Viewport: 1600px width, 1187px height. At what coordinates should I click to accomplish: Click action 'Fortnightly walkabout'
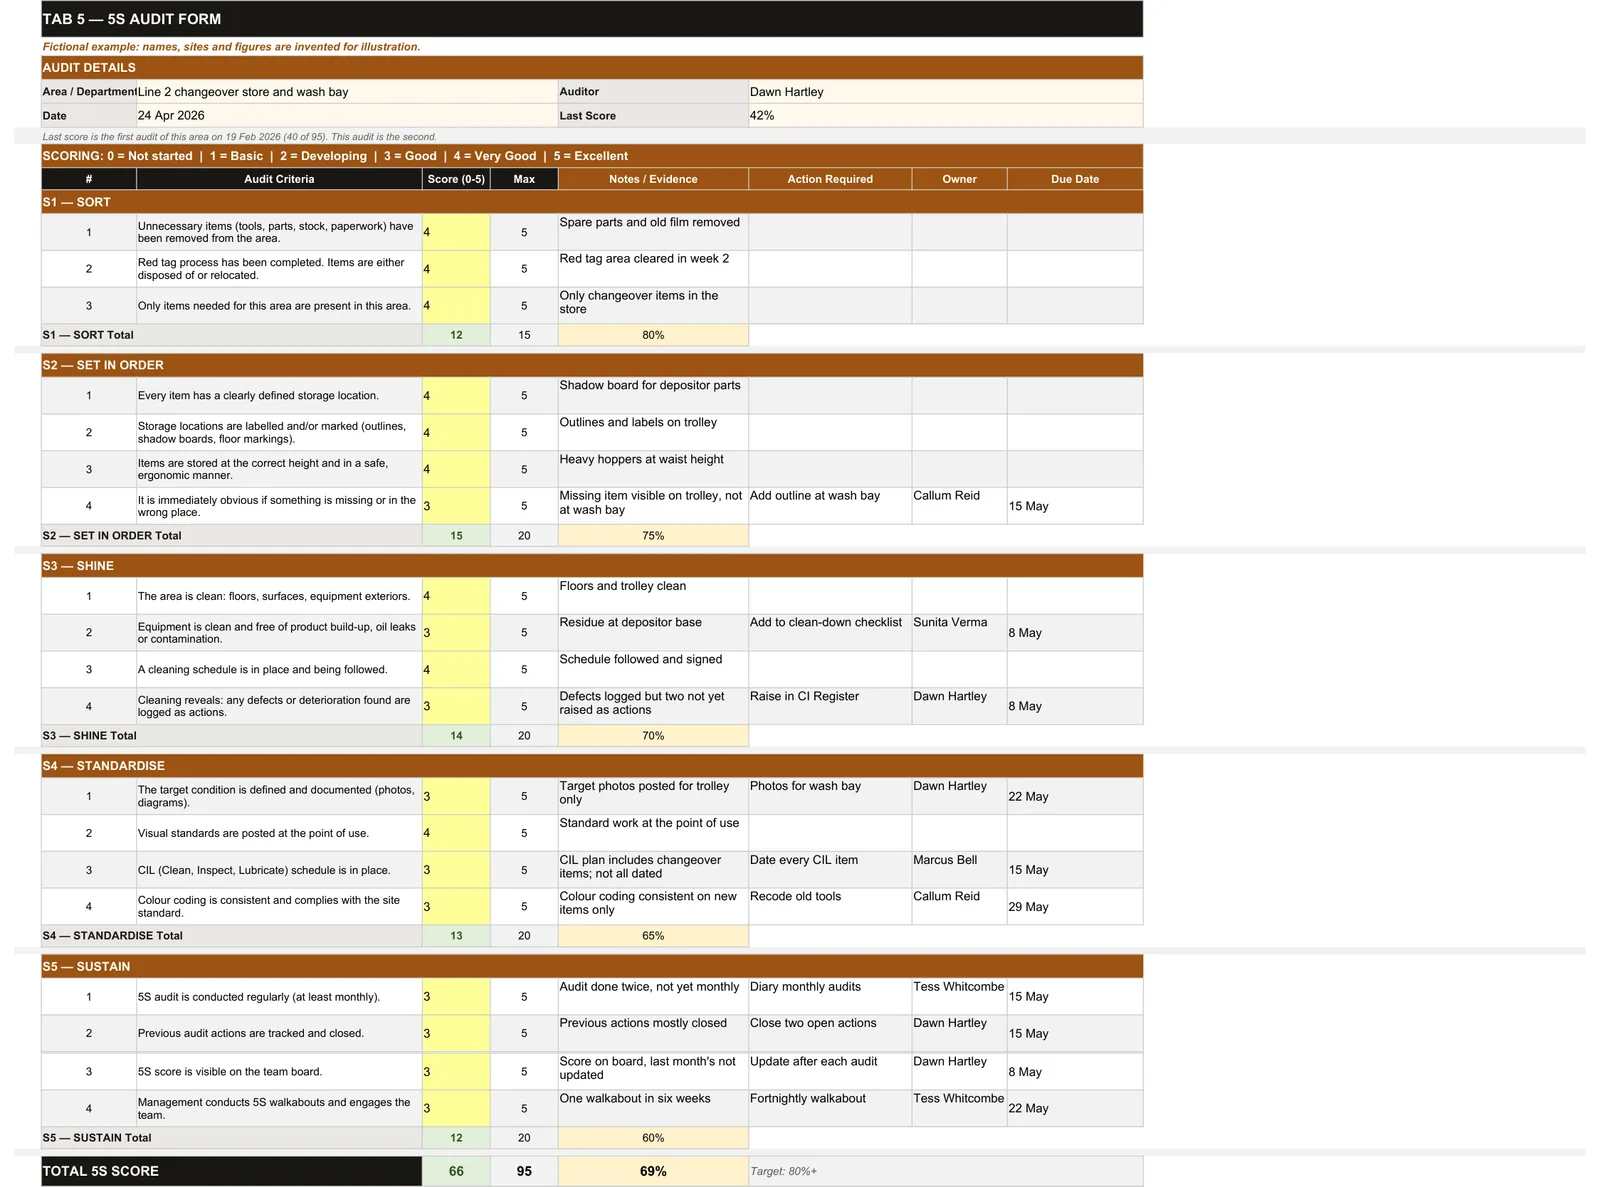tap(830, 1108)
